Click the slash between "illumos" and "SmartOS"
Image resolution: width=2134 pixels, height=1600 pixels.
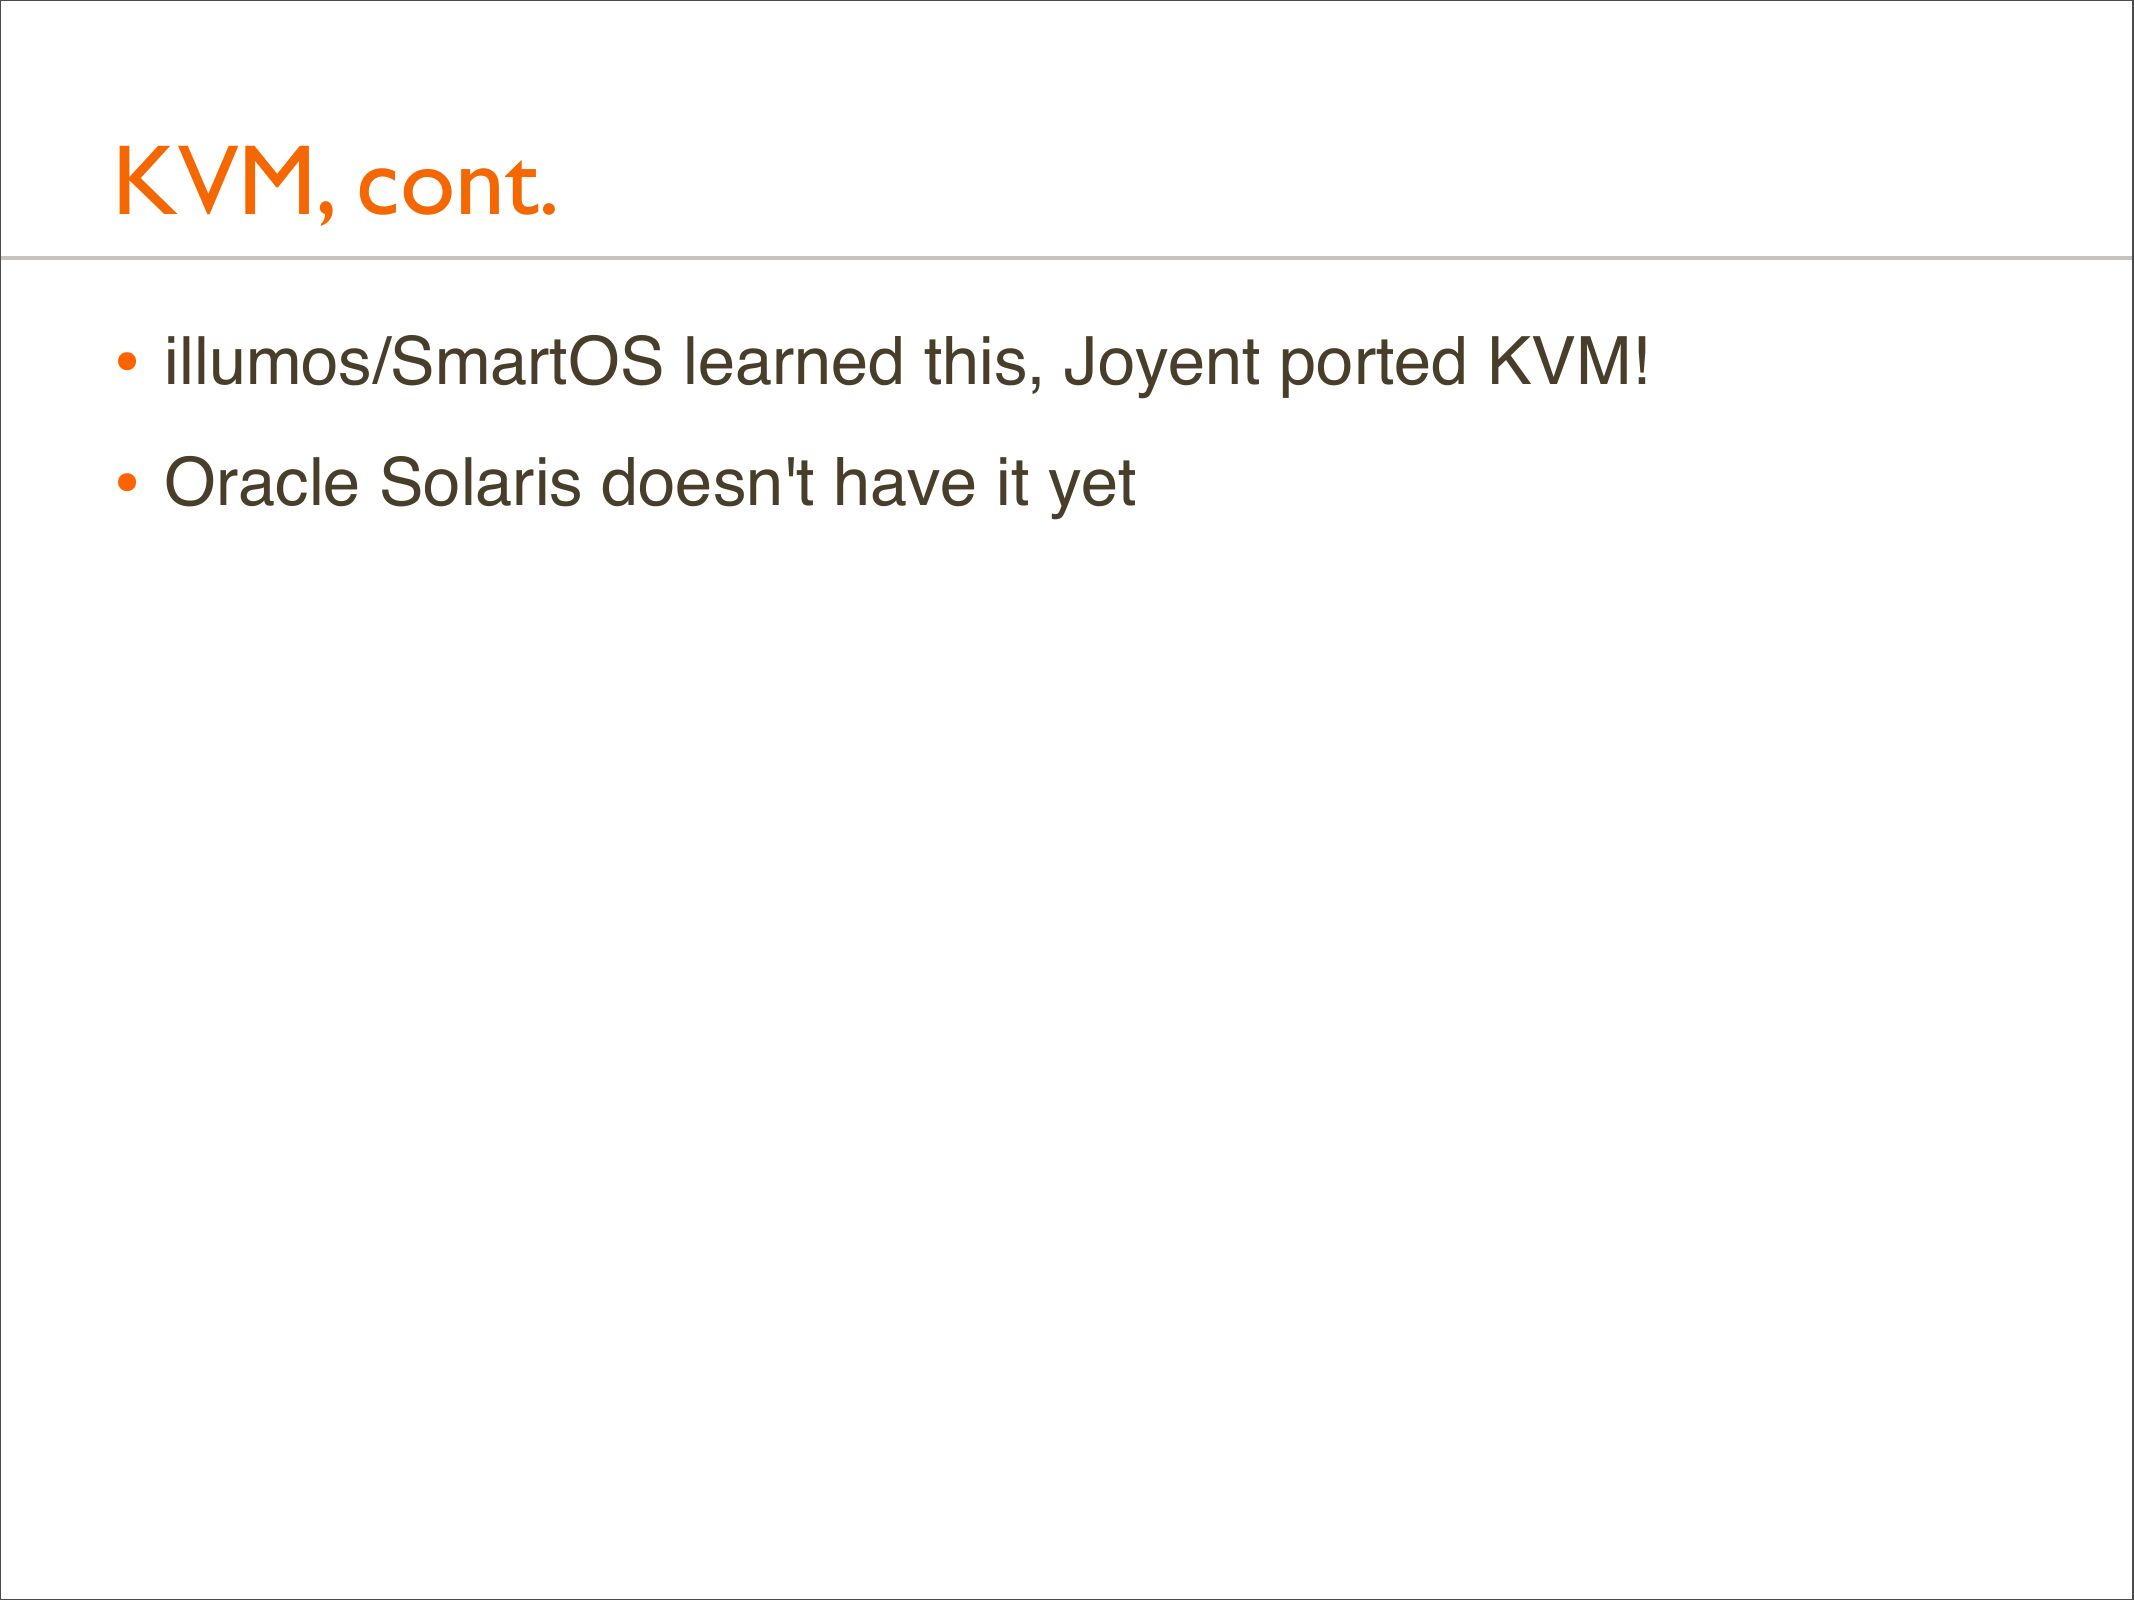[x=380, y=362]
